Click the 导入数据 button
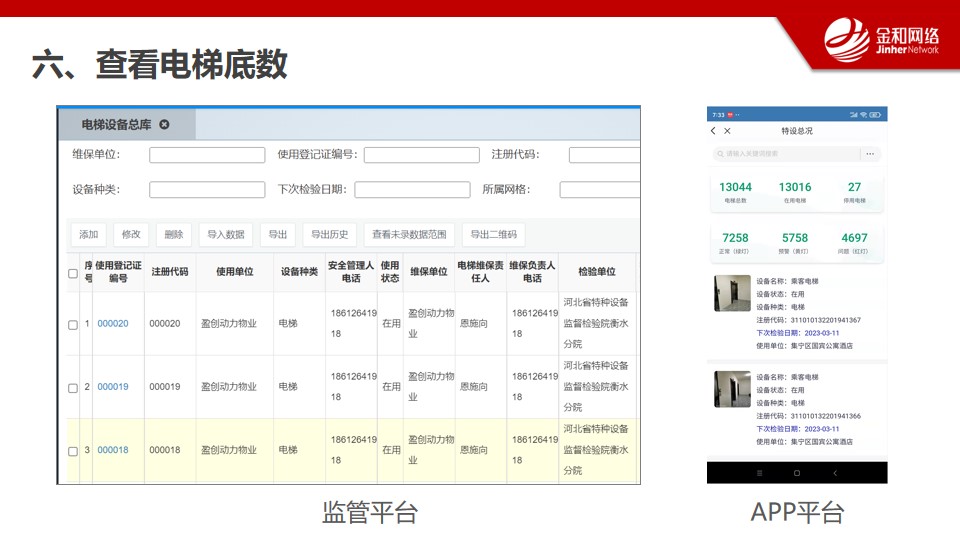960x540 pixels. (x=226, y=235)
